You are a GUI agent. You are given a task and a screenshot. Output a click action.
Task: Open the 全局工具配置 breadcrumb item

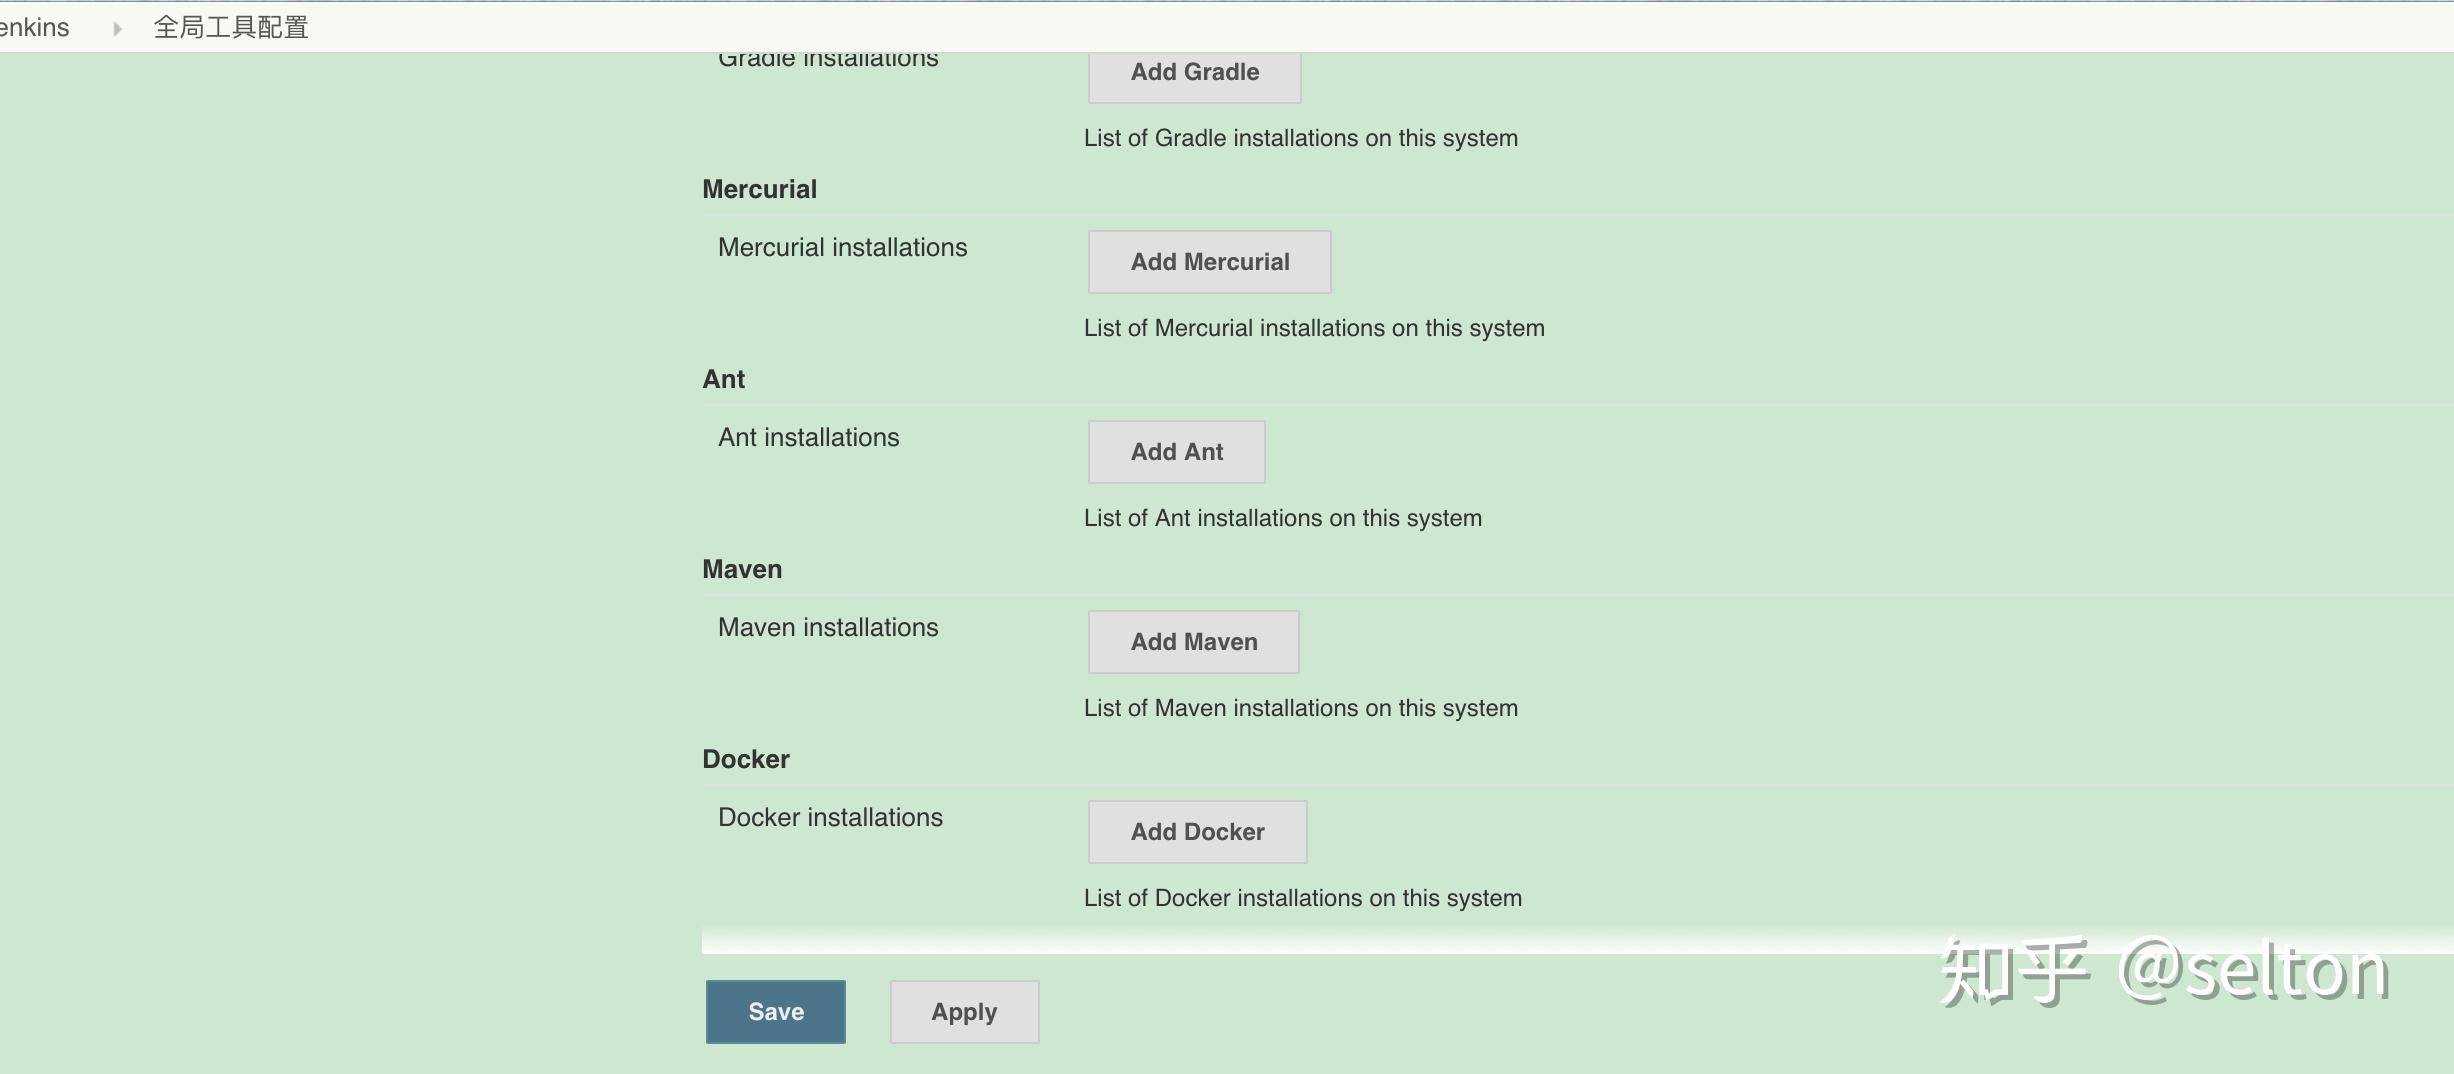(230, 27)
